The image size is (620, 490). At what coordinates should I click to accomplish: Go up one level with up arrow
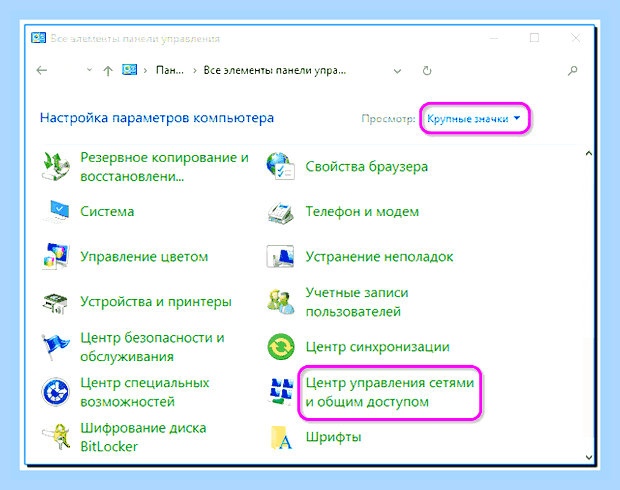click(x=108, y=71)
